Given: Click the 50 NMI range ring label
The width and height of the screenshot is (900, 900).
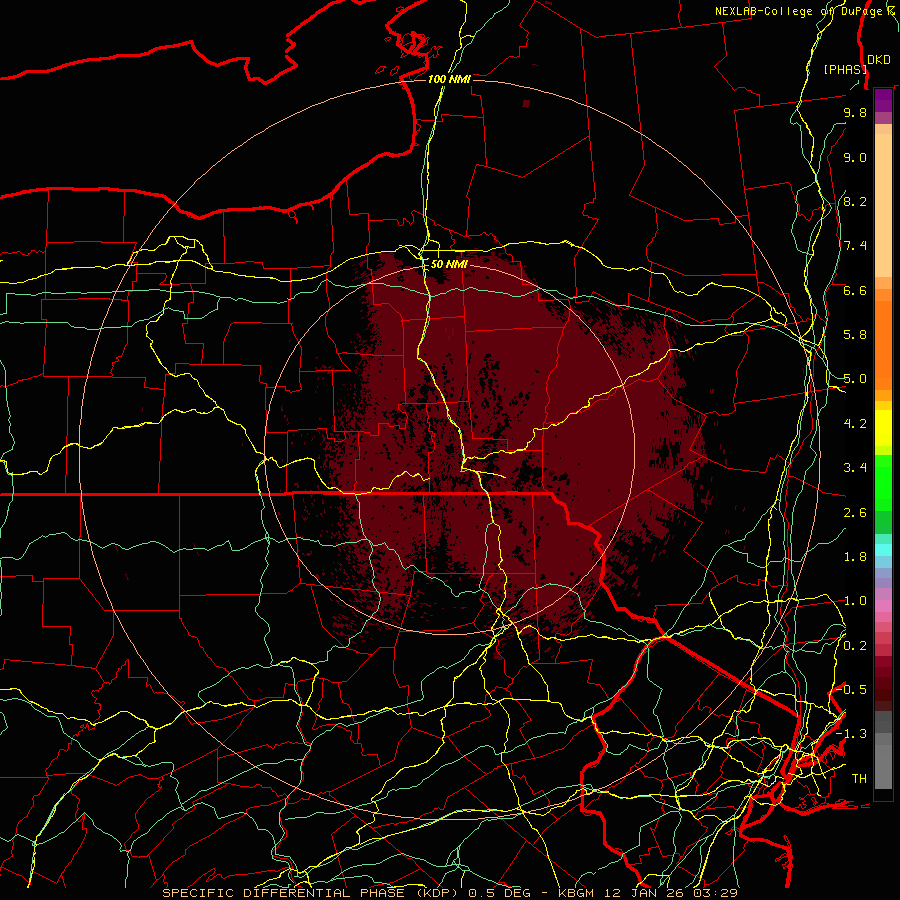Looking at the screenshot, I should 449,264.
